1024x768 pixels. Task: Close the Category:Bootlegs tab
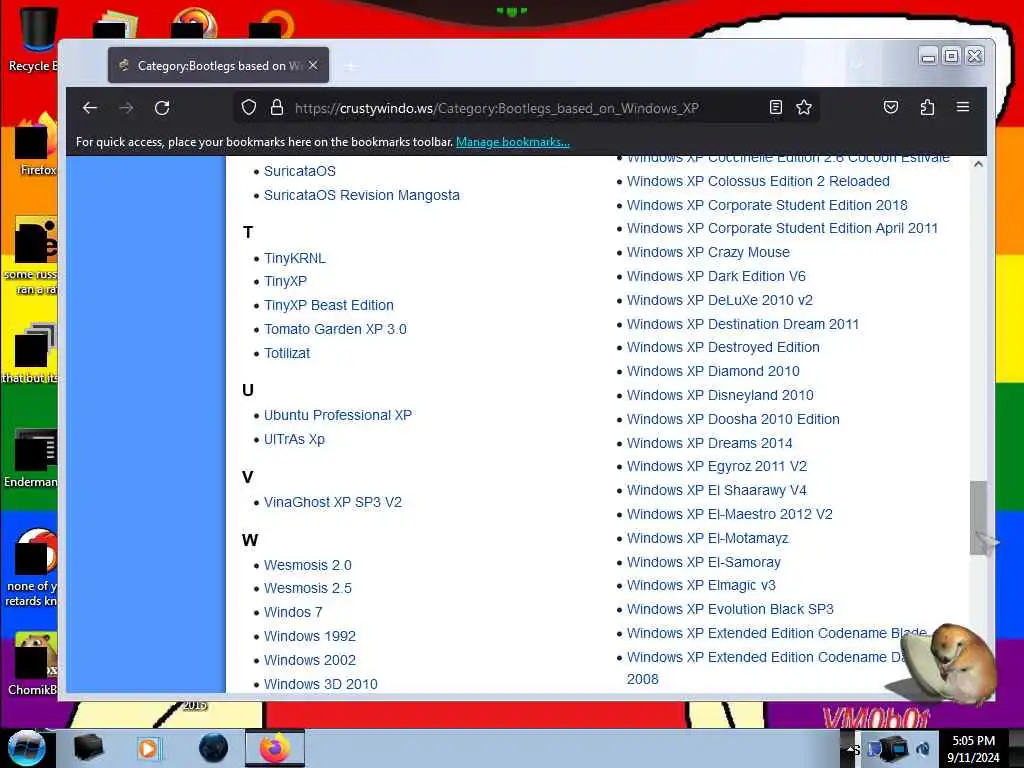coord(313,65)
